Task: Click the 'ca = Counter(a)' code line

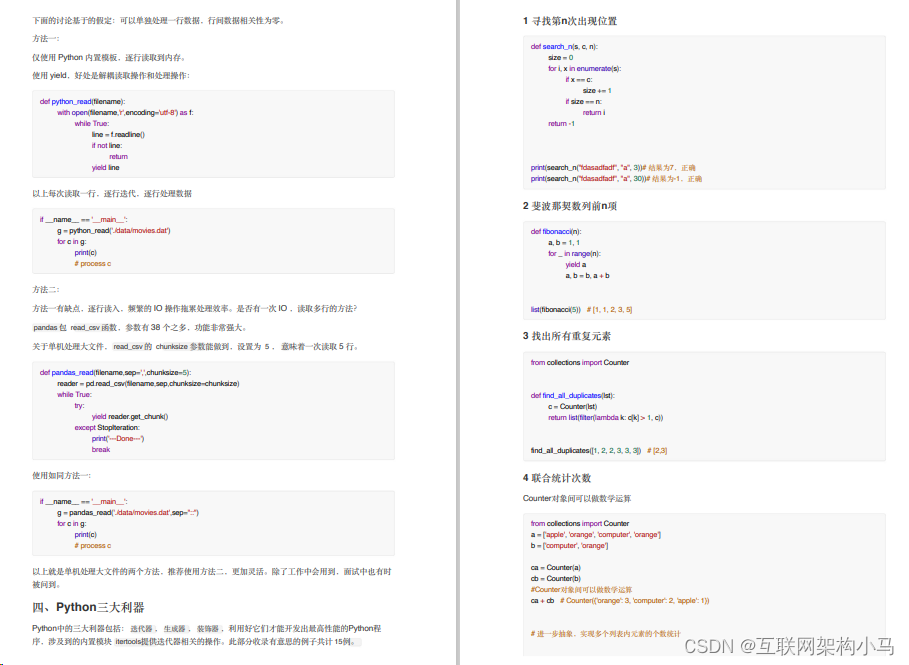Action: point(555,568)
